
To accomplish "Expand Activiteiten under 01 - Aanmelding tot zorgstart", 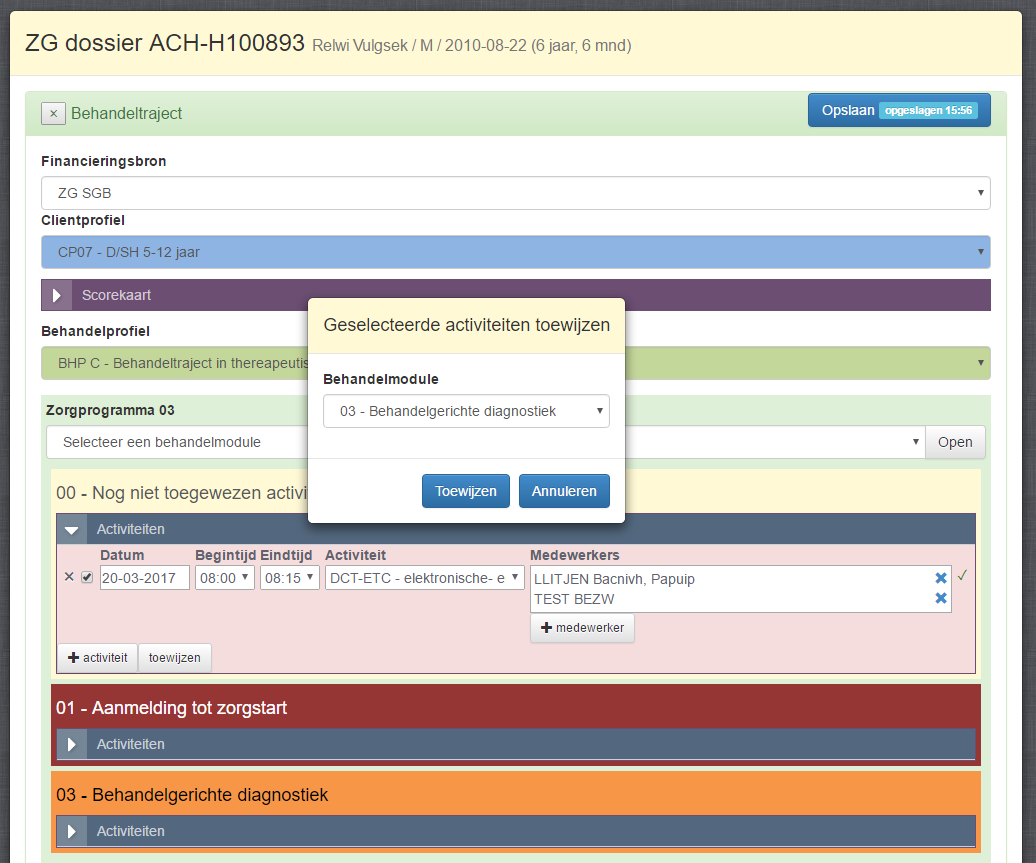I will pos(71,744).
